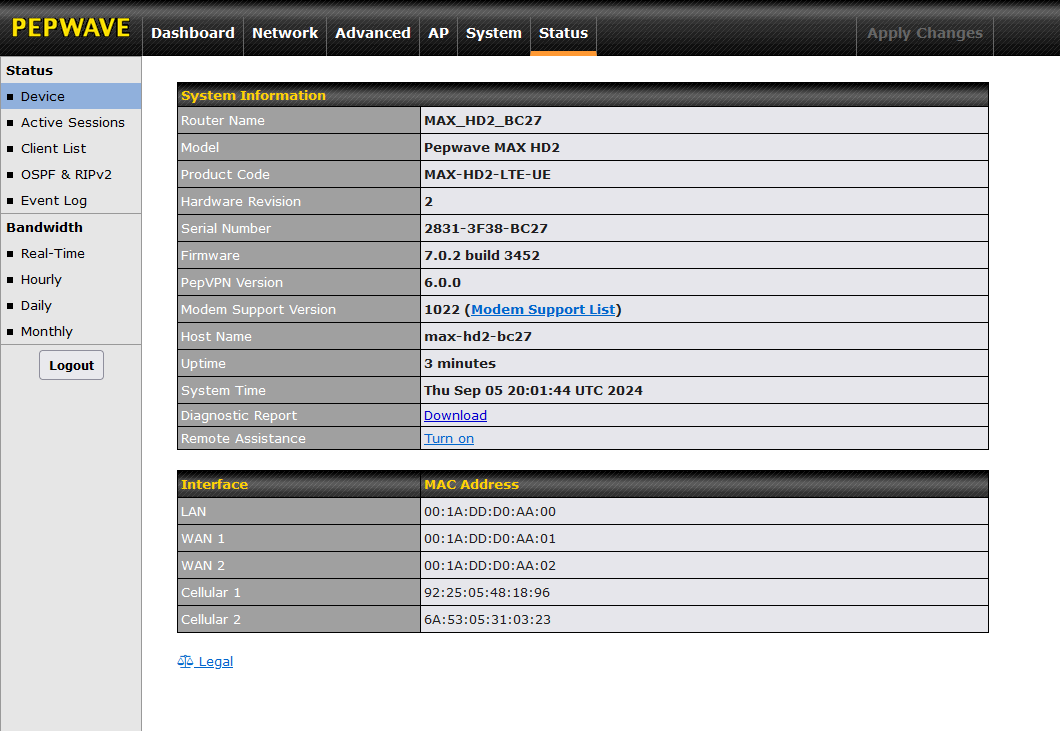Click the Status tab

(563, 32)
